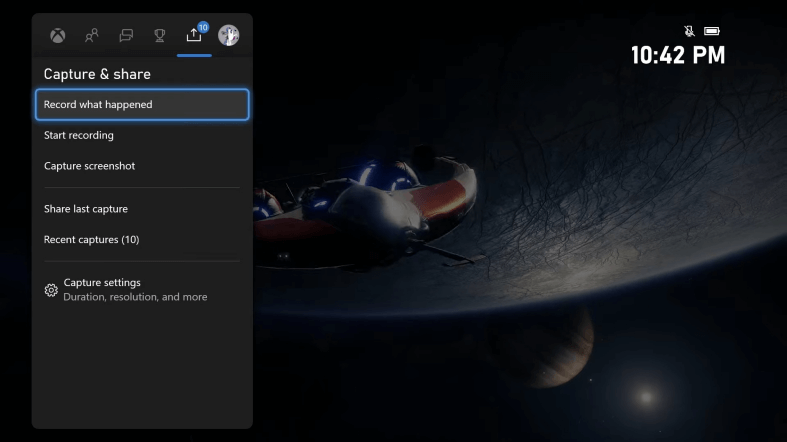This screenshot has height=442, width=787.
Task: Choose Capture screenshot
Action: tap(142, 166)
